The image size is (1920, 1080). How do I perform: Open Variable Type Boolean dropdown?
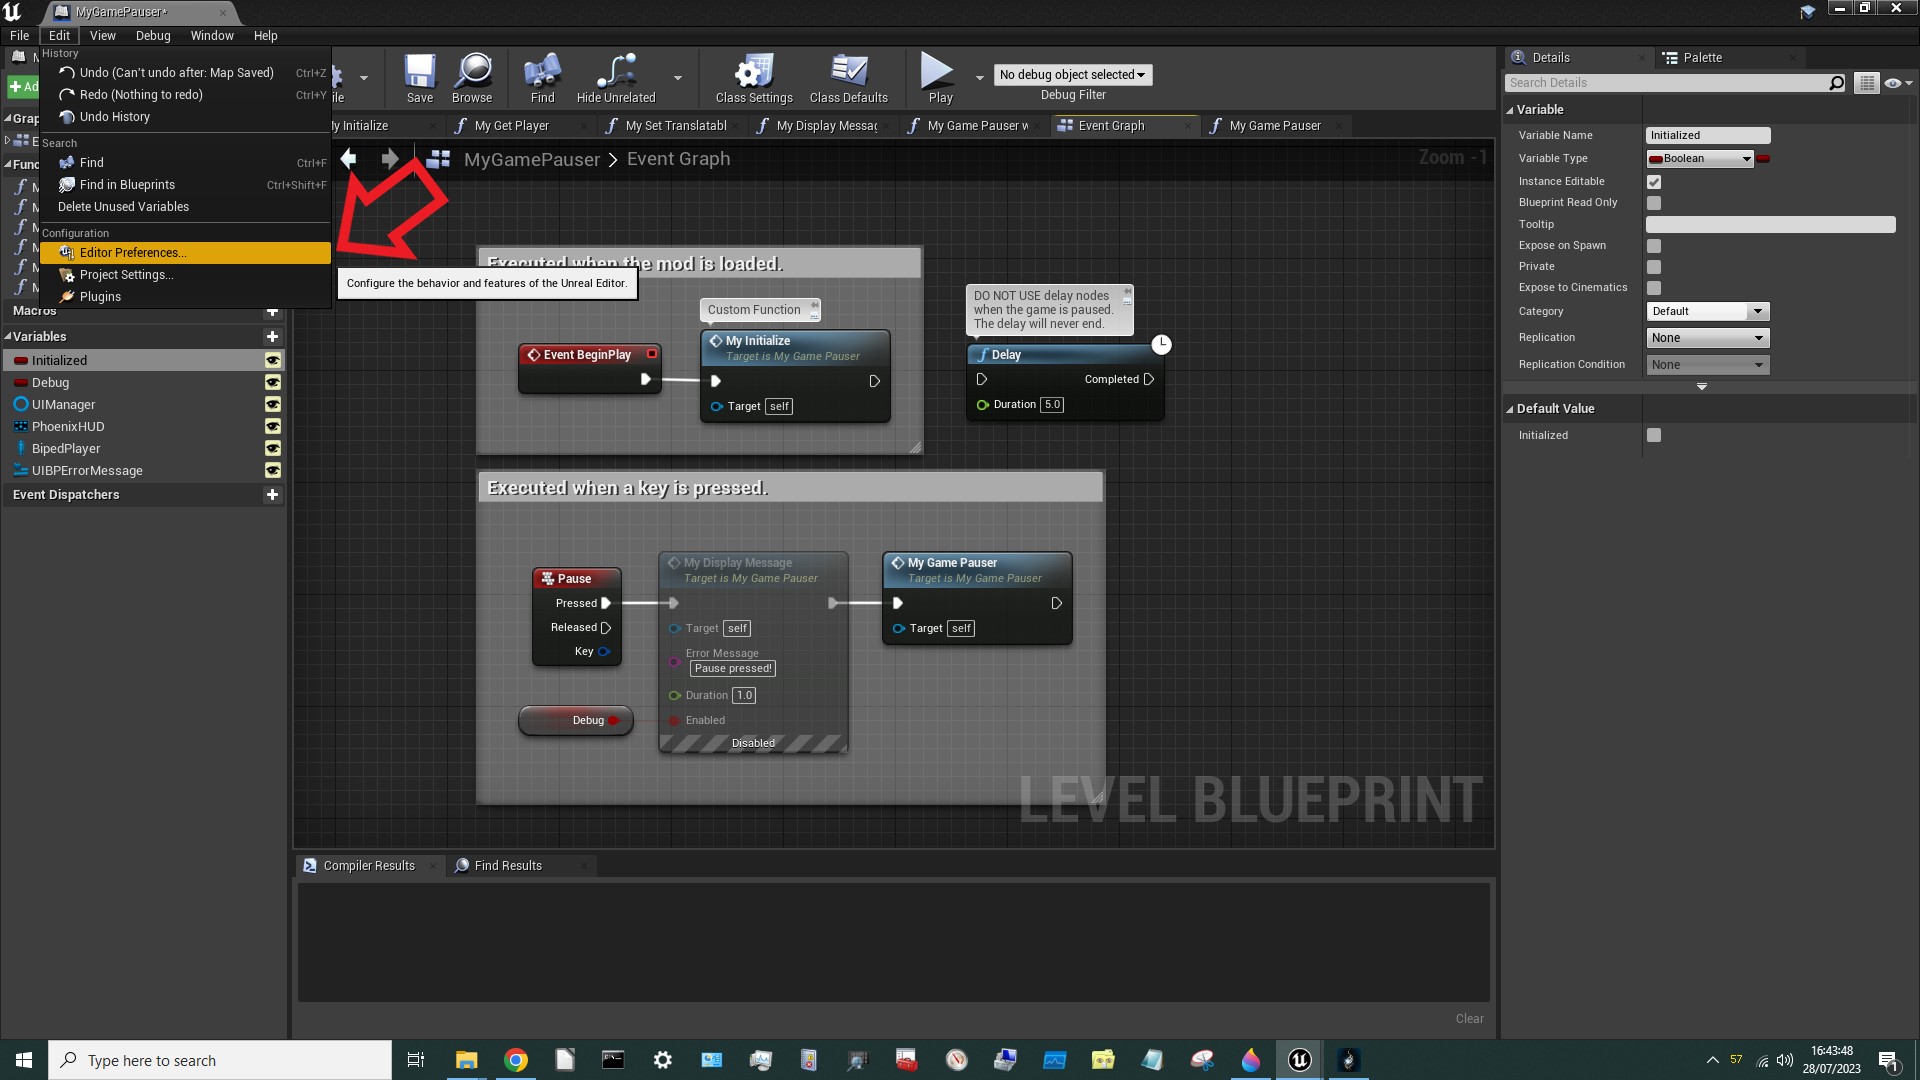1700,159
